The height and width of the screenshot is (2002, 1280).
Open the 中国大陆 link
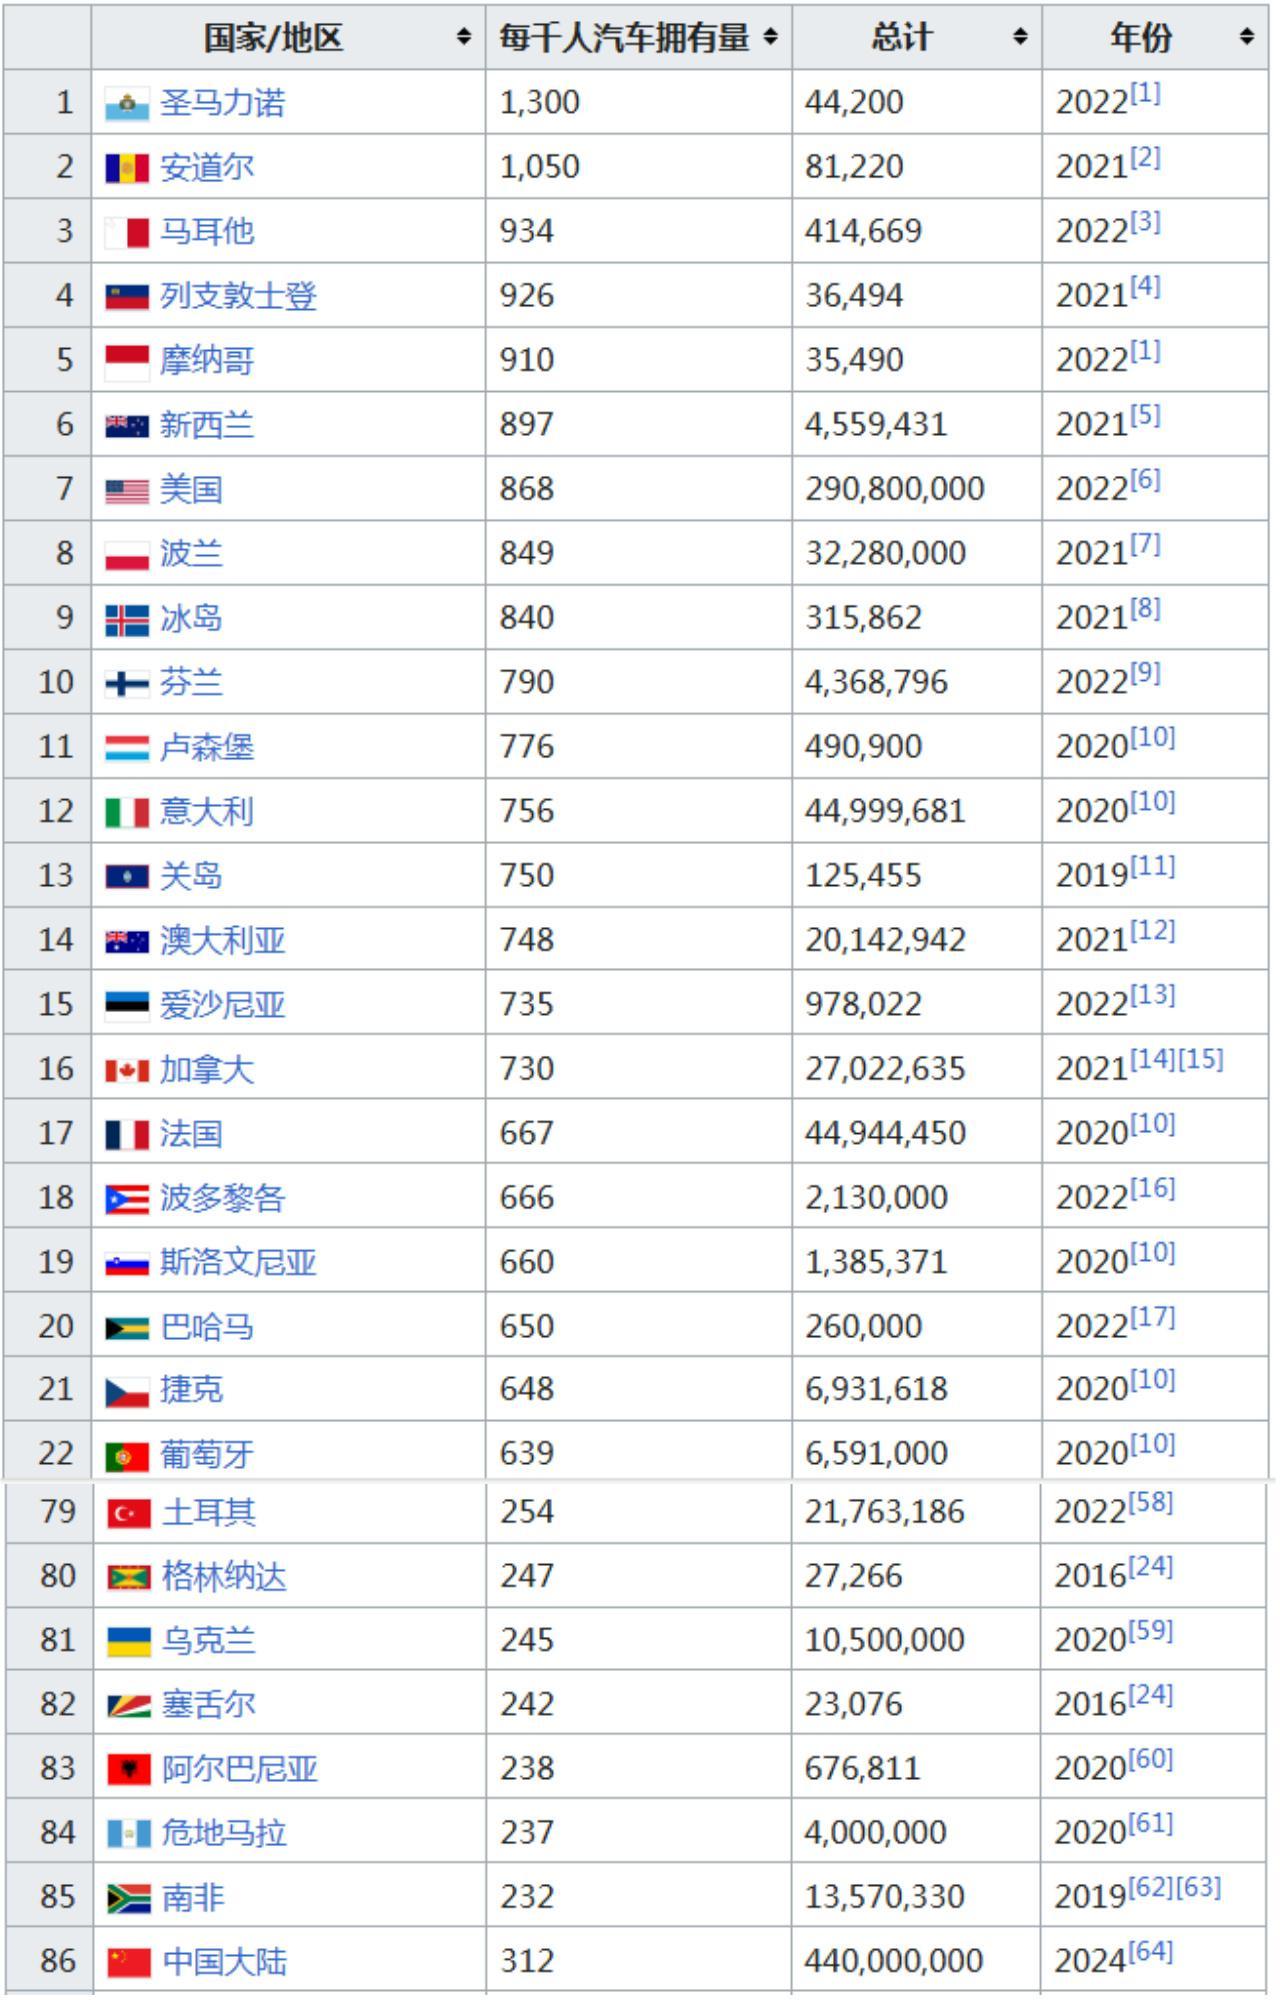point(224,1962)
